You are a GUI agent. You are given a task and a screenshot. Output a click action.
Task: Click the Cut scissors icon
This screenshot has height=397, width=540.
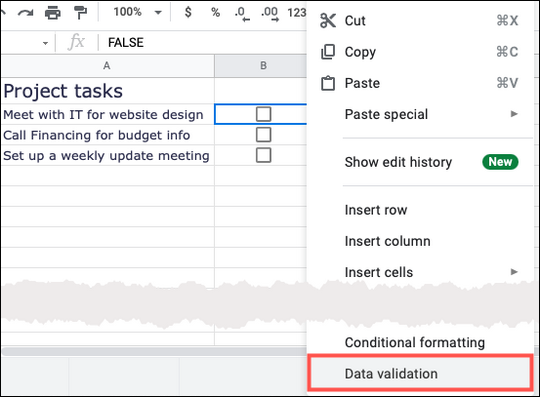tap(328, 21)
